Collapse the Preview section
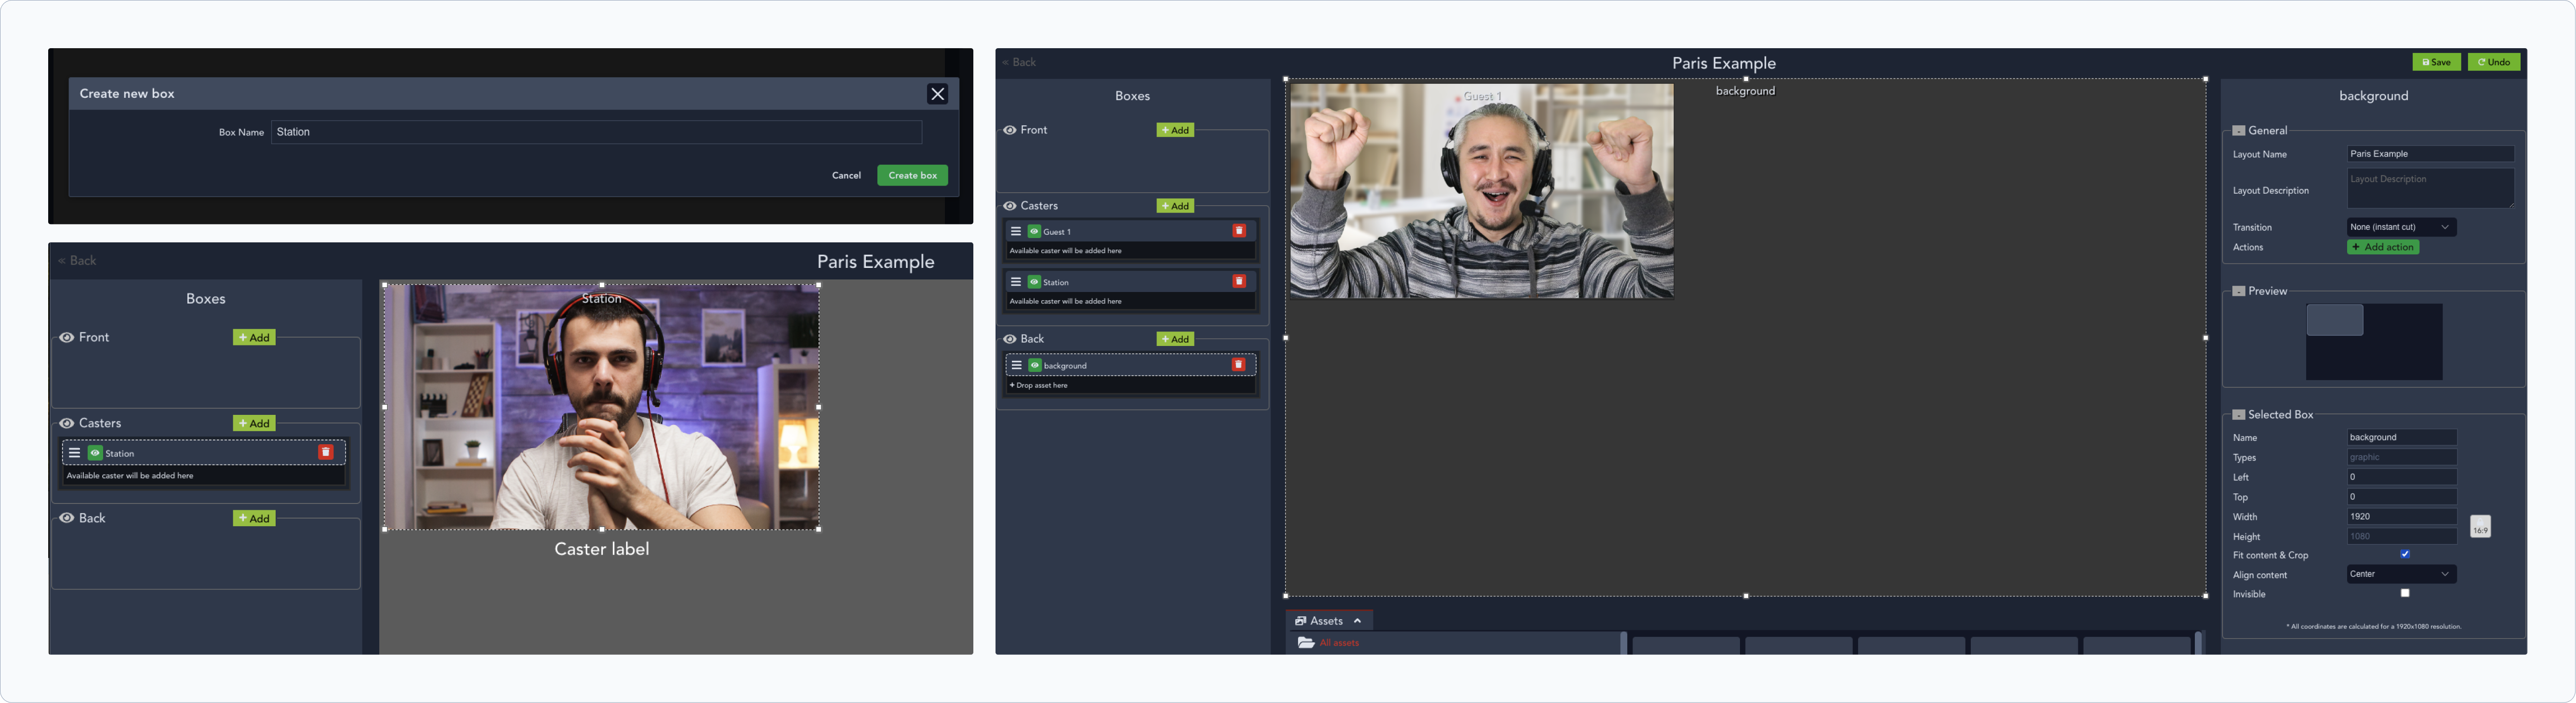This screenshot has width=2576, height=703. [2239, 292]
